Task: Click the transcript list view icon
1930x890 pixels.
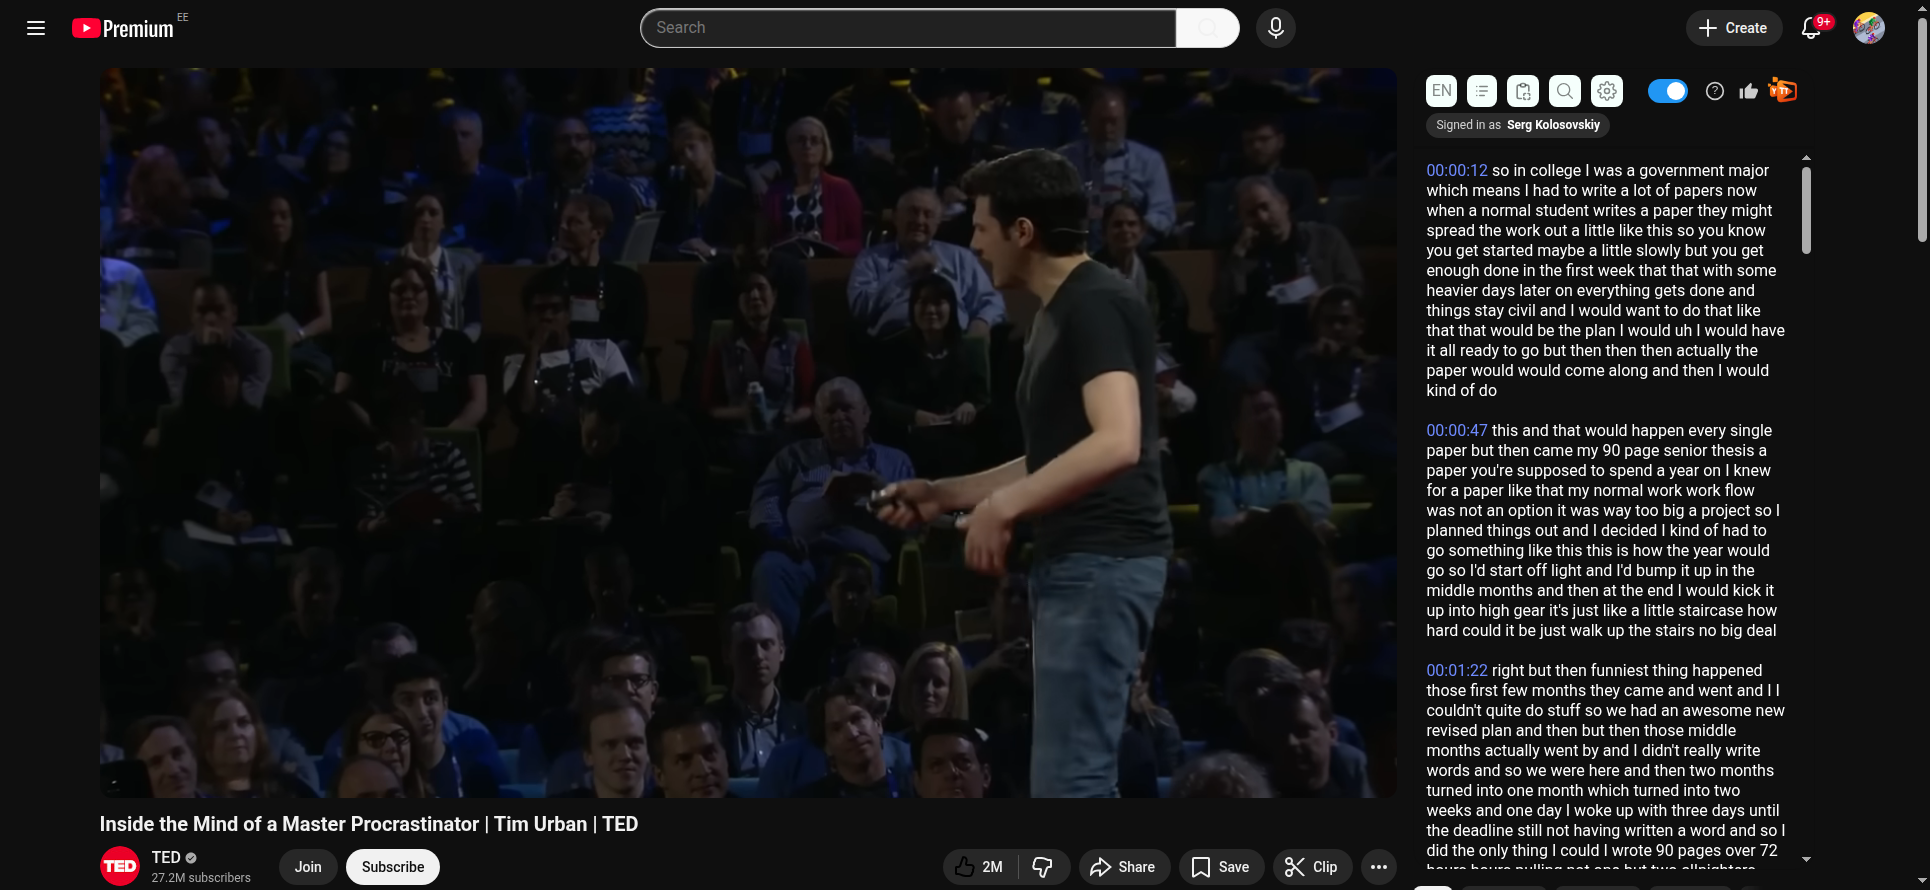Action: point(1482,91)
